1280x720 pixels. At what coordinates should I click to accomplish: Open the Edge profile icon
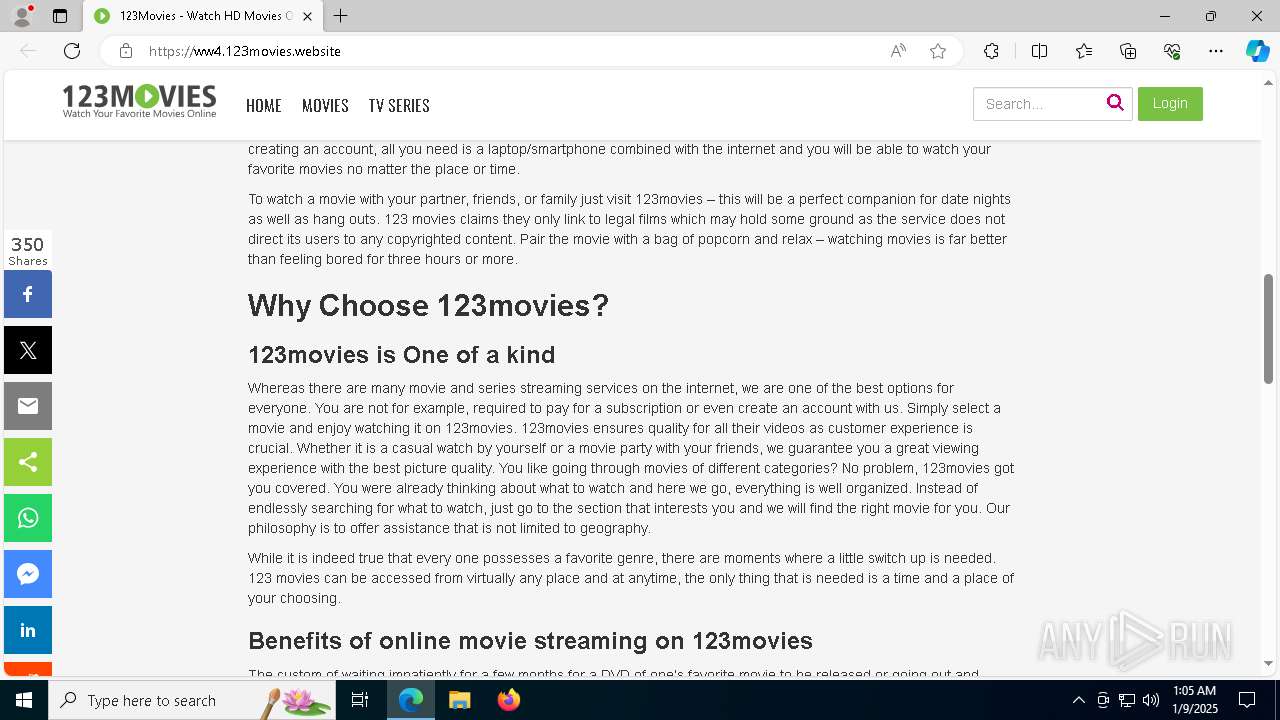point(21,16)
